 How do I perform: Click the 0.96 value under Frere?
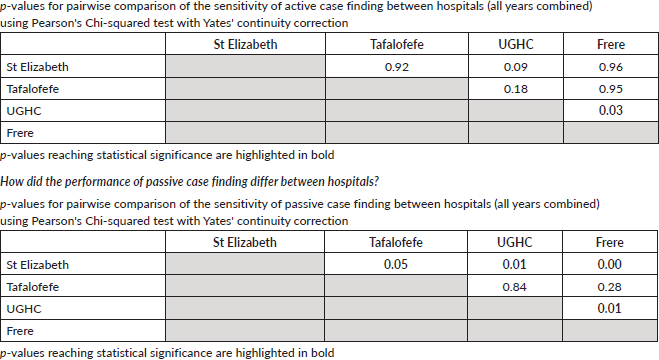coord(610,67)
